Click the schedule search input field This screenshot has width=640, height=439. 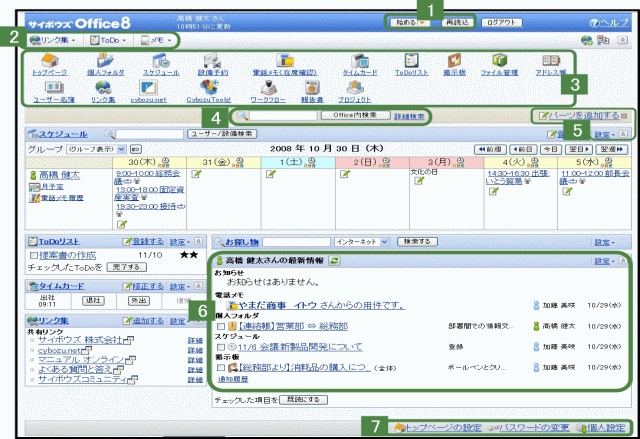[150, 133]
